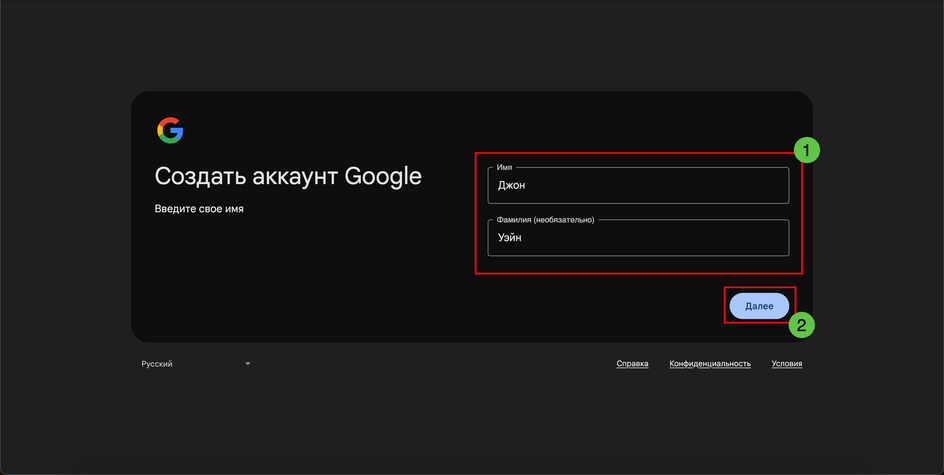
Task: Click the text Введите свое имя
Action: point(199,209)
